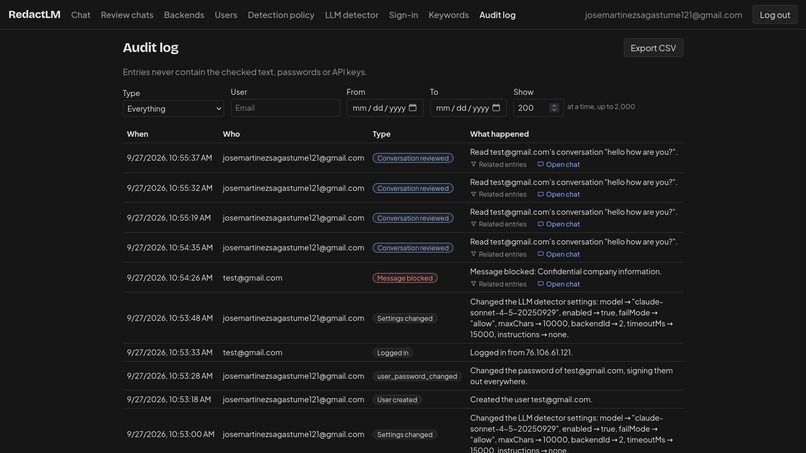Open the LLM detector page

click(352, 15)
